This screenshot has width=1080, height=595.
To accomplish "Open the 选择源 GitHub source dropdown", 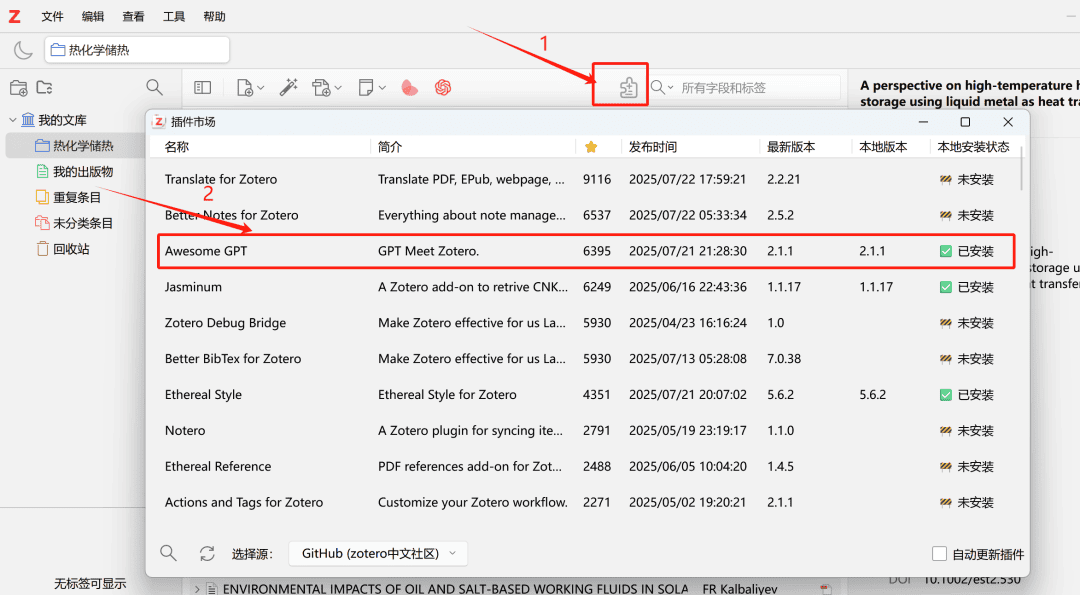I will 378,552.
